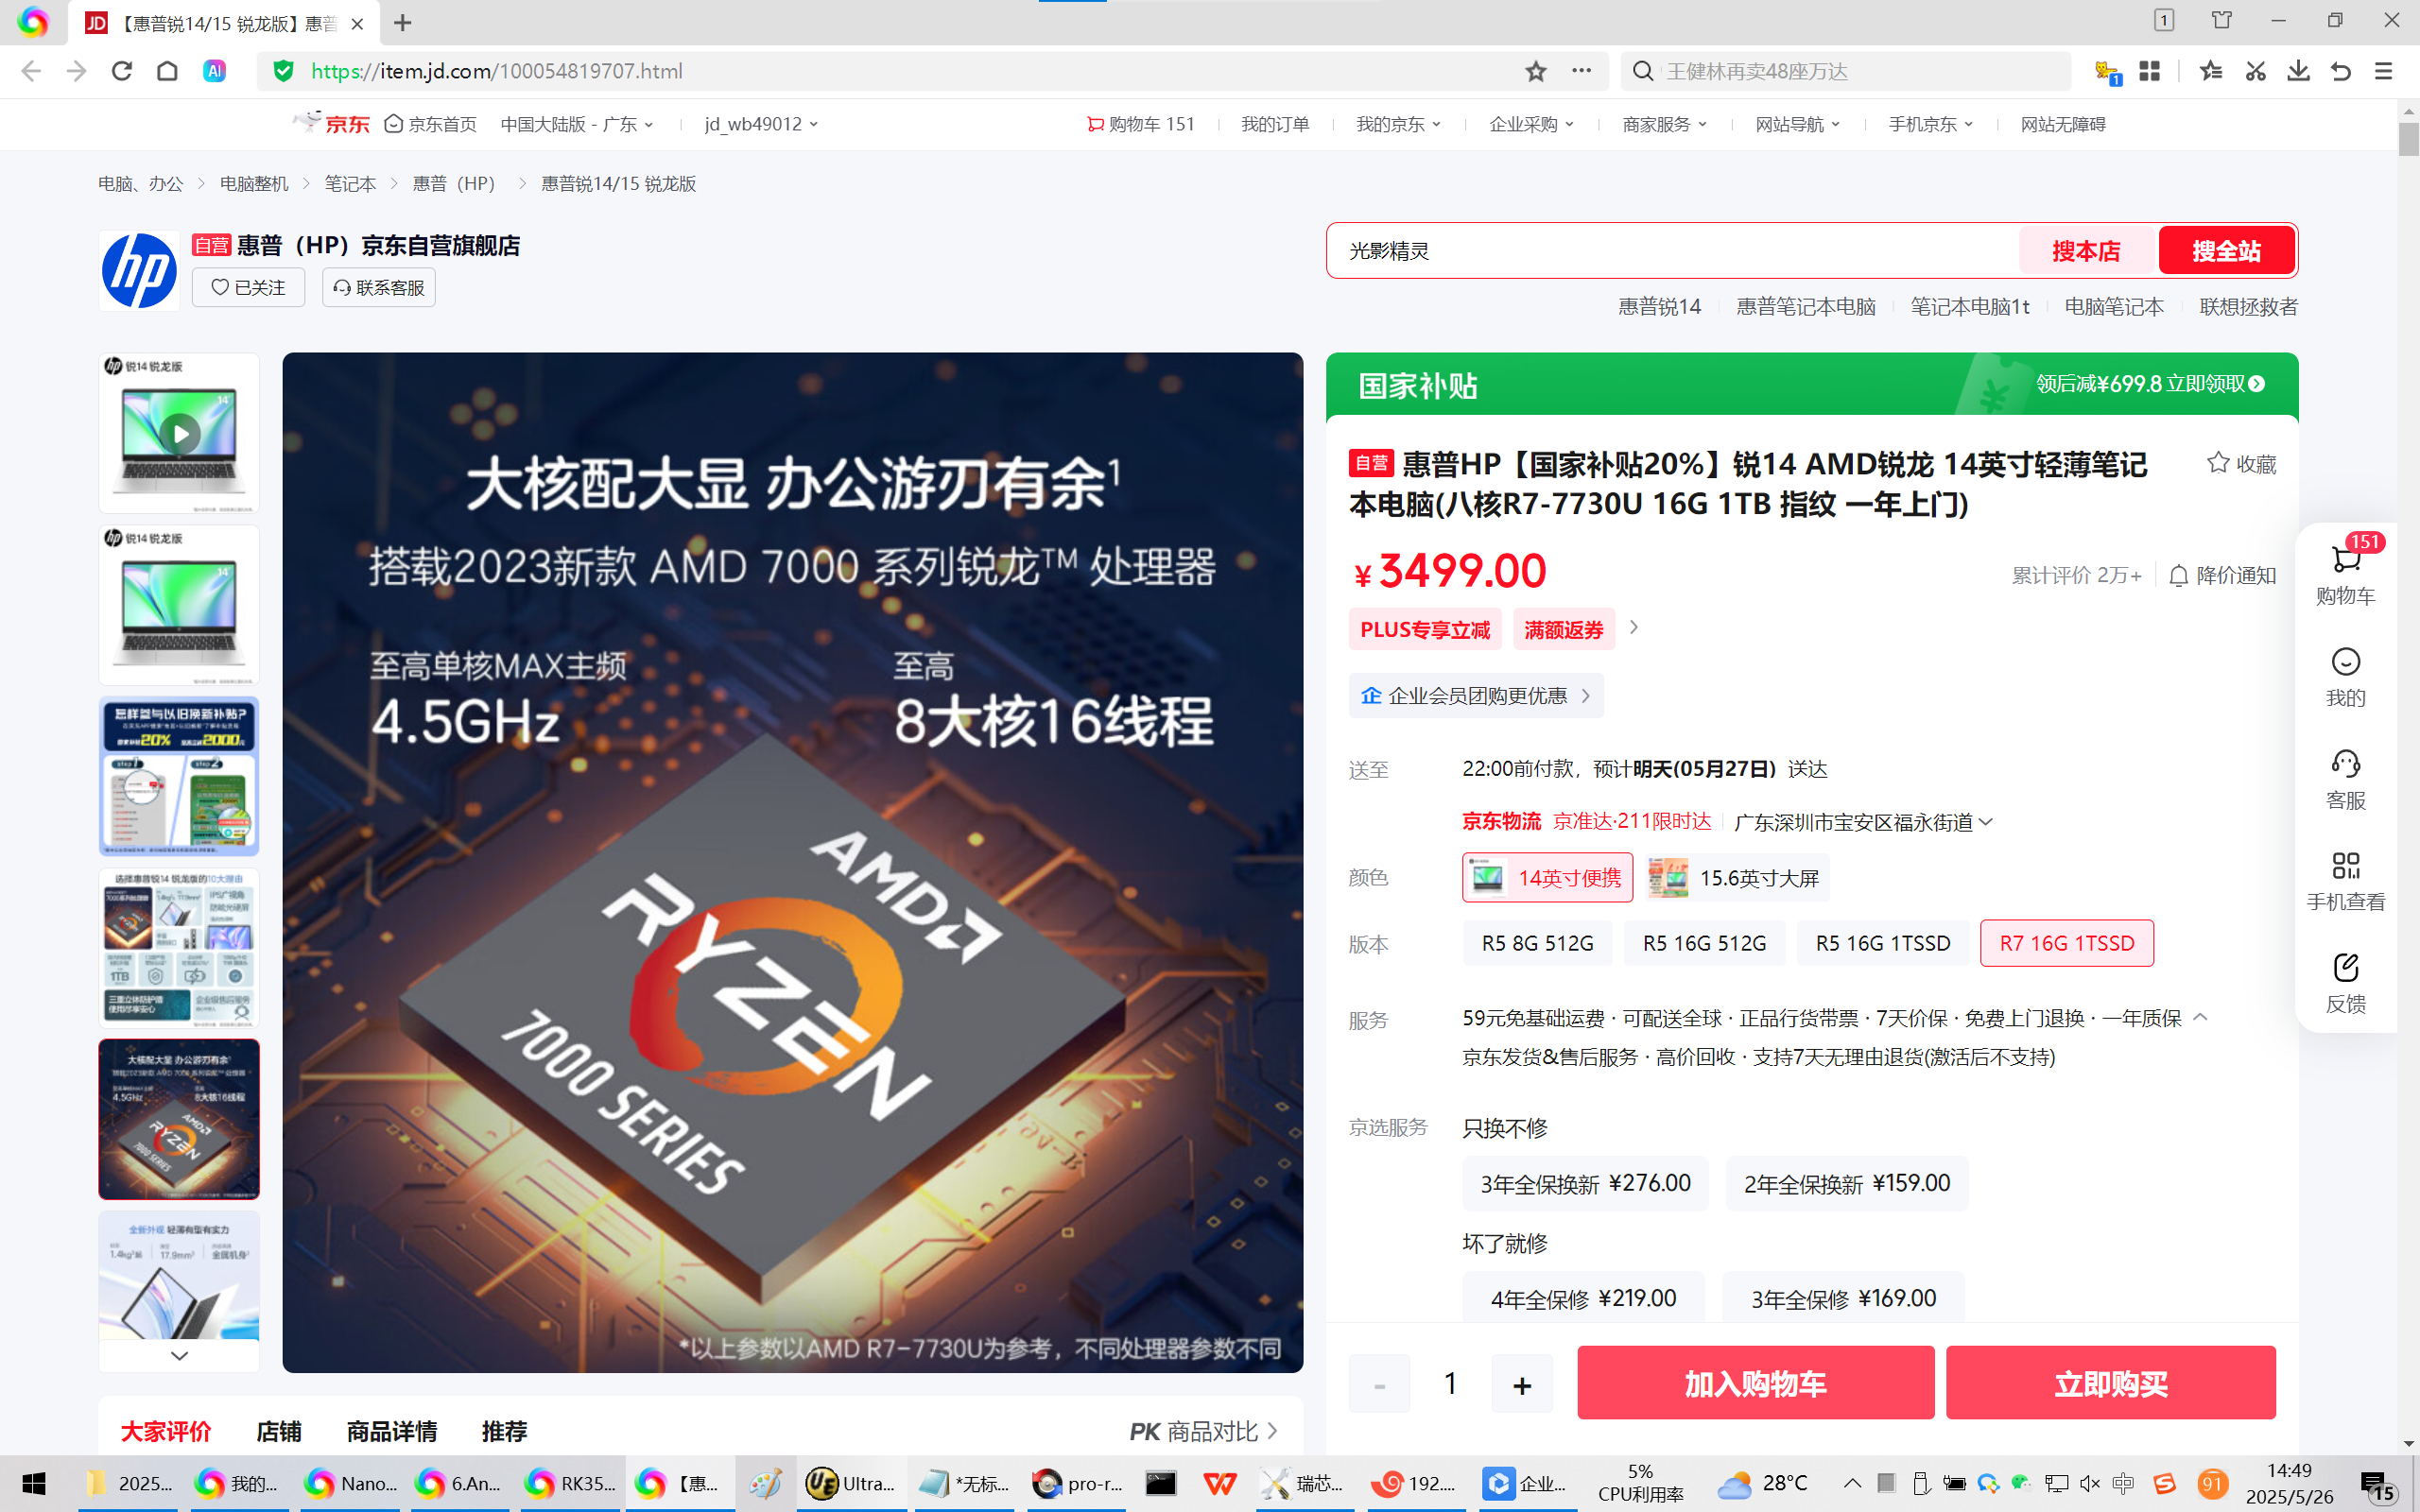Click the cart icon in right sidebar

coord(2344,560)
